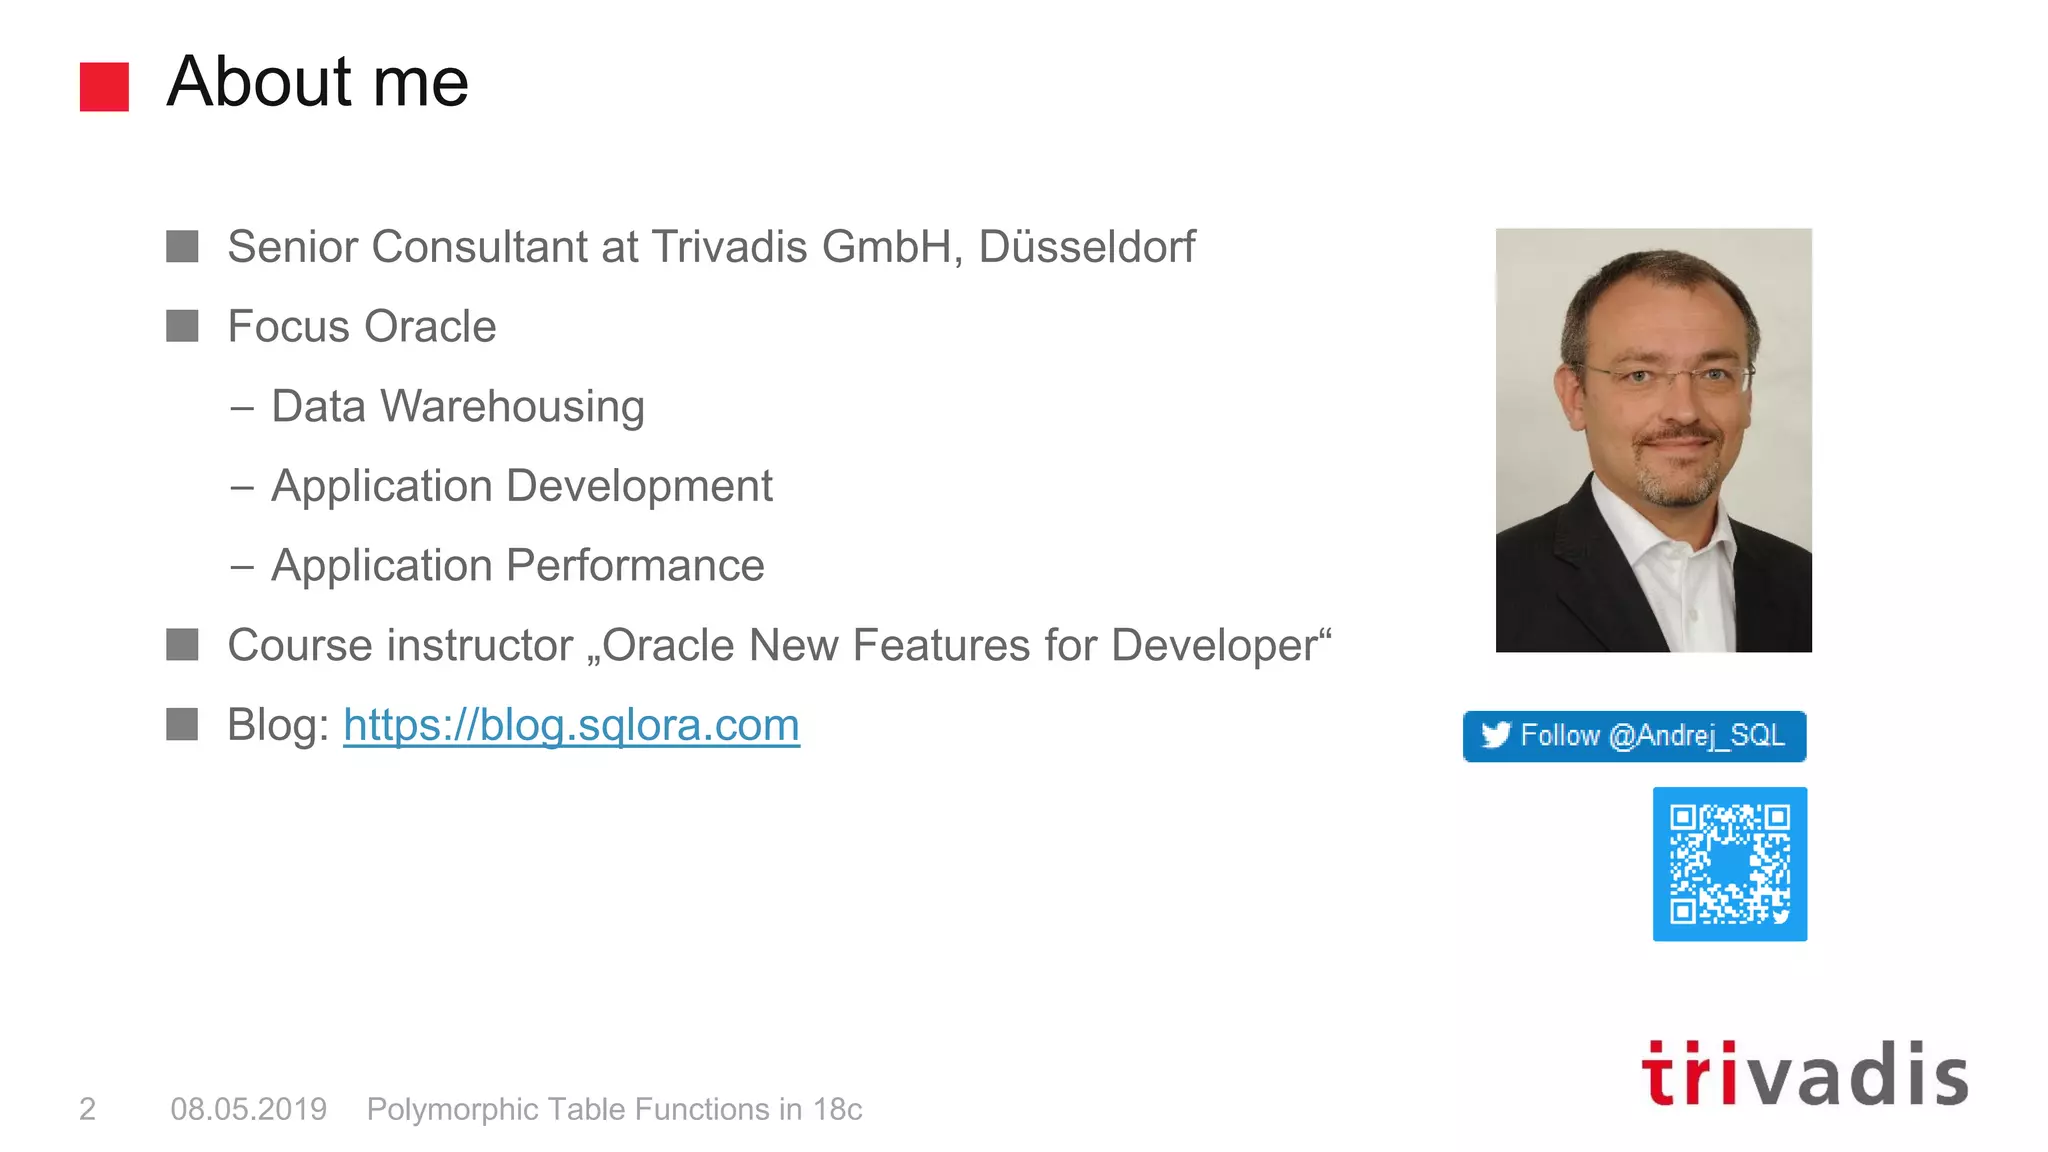Click the gray bullet before Focus Oracle

click(182, 326)
